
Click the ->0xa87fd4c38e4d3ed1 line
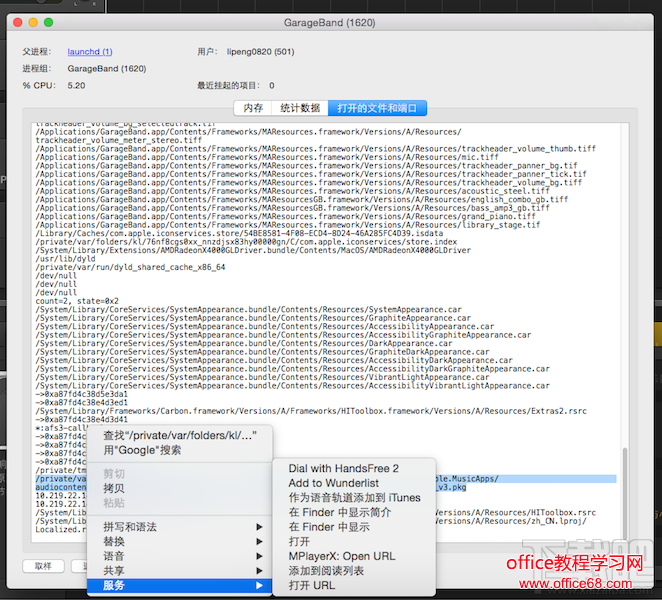(81, 402)
